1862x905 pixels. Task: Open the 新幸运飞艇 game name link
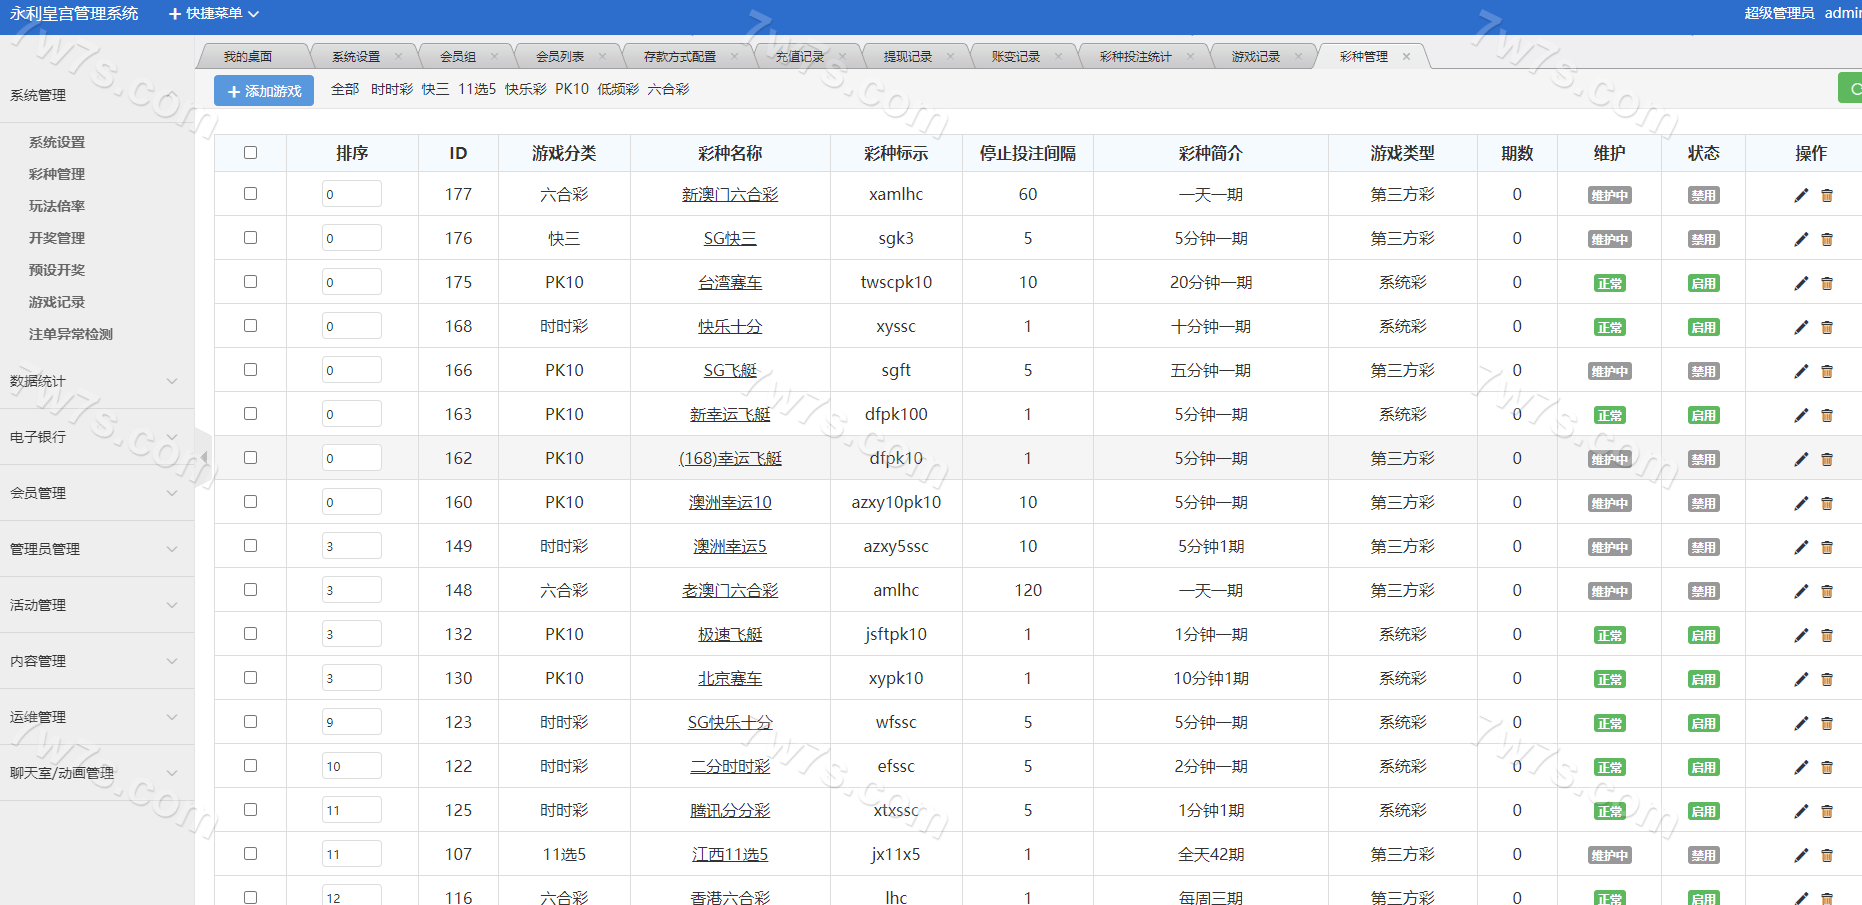(x=730, y=414)
